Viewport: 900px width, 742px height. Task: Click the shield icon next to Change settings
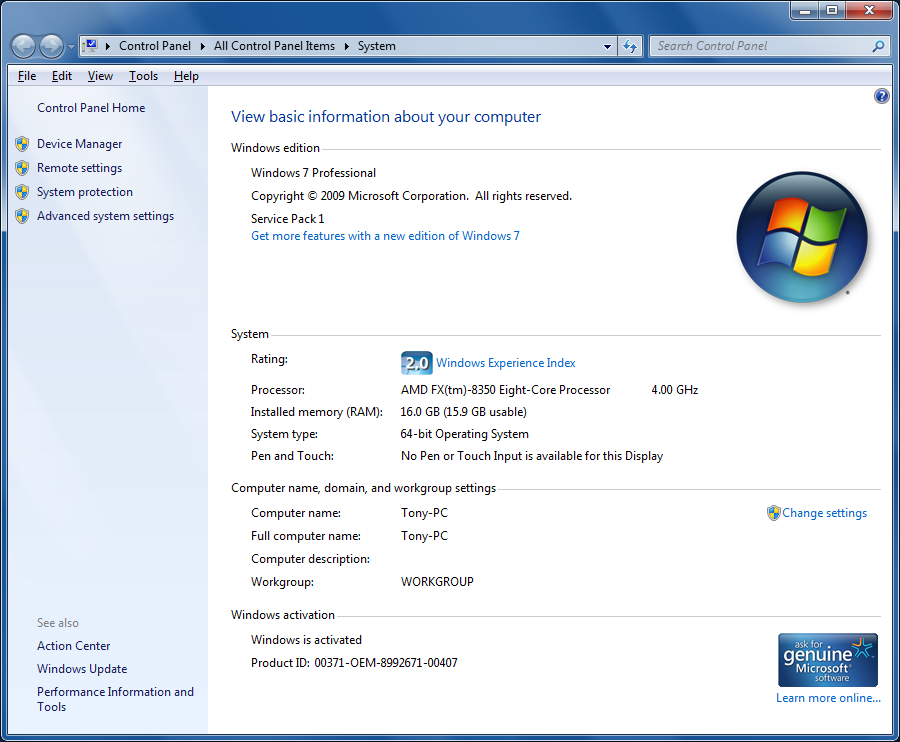coord(774,513)
